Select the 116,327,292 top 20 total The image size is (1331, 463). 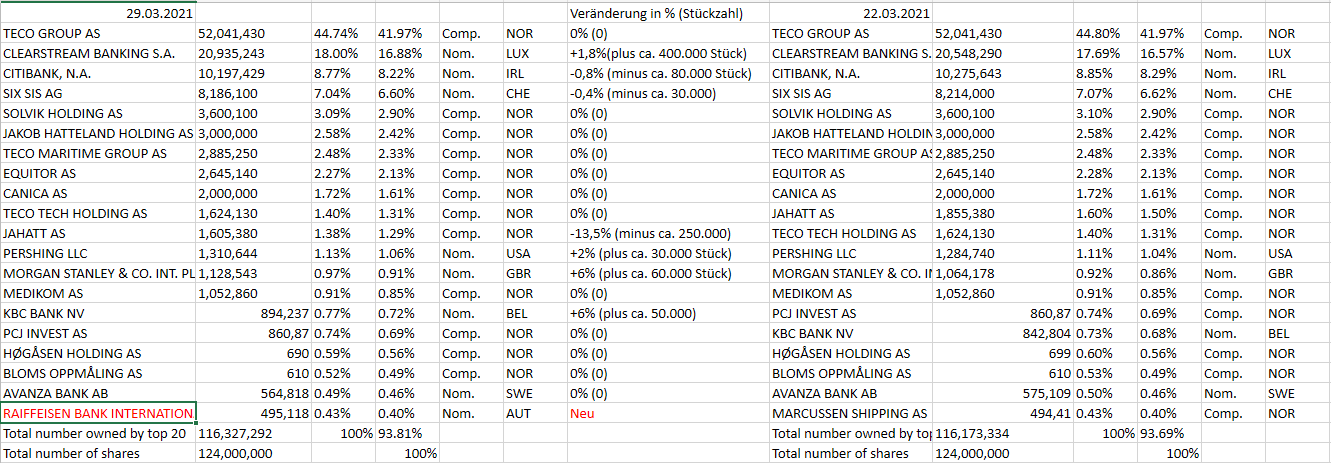(x=236, y=433)
